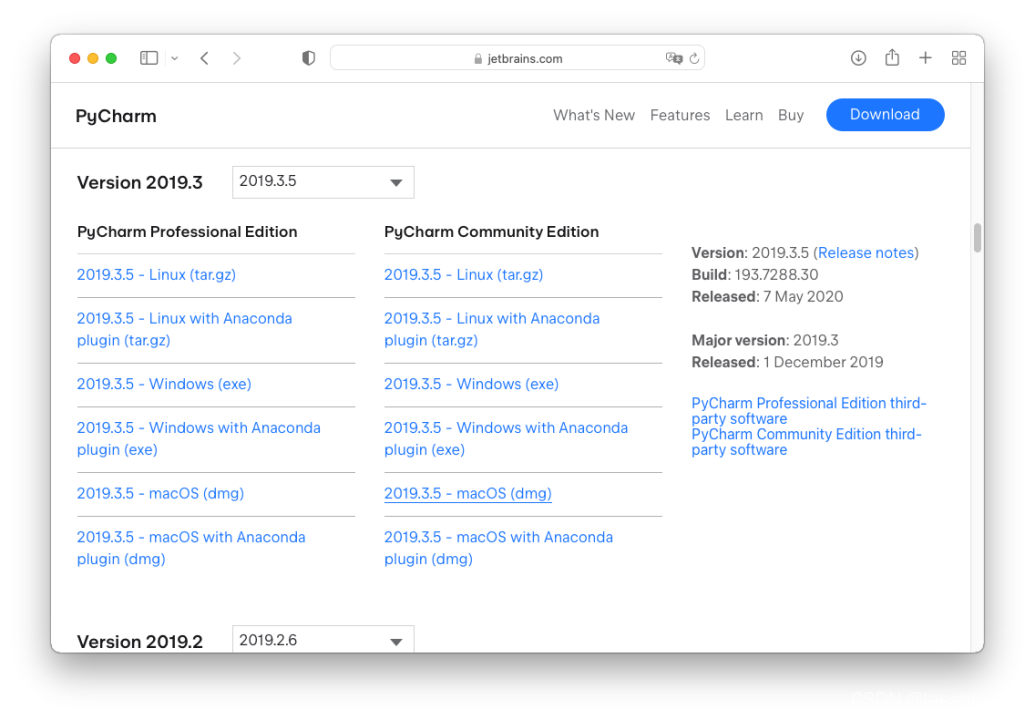Click the Released 1 December 2019 text
The image size is (1035, 720).
click(x=787, y=362)
